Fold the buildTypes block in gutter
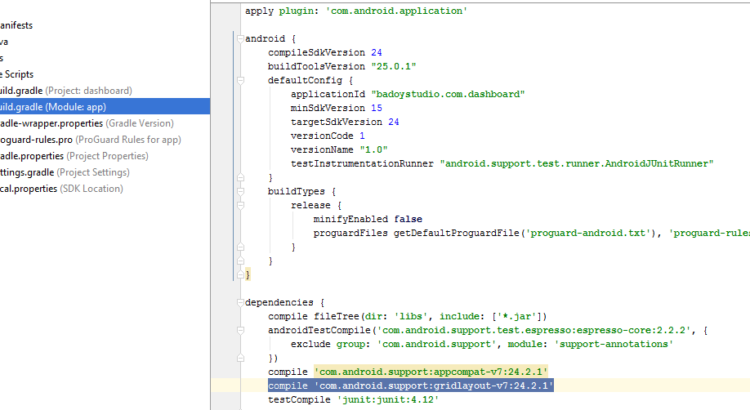The height and width of the screenshot is (410, 750). pyautogui.click(x=238, y=190)
